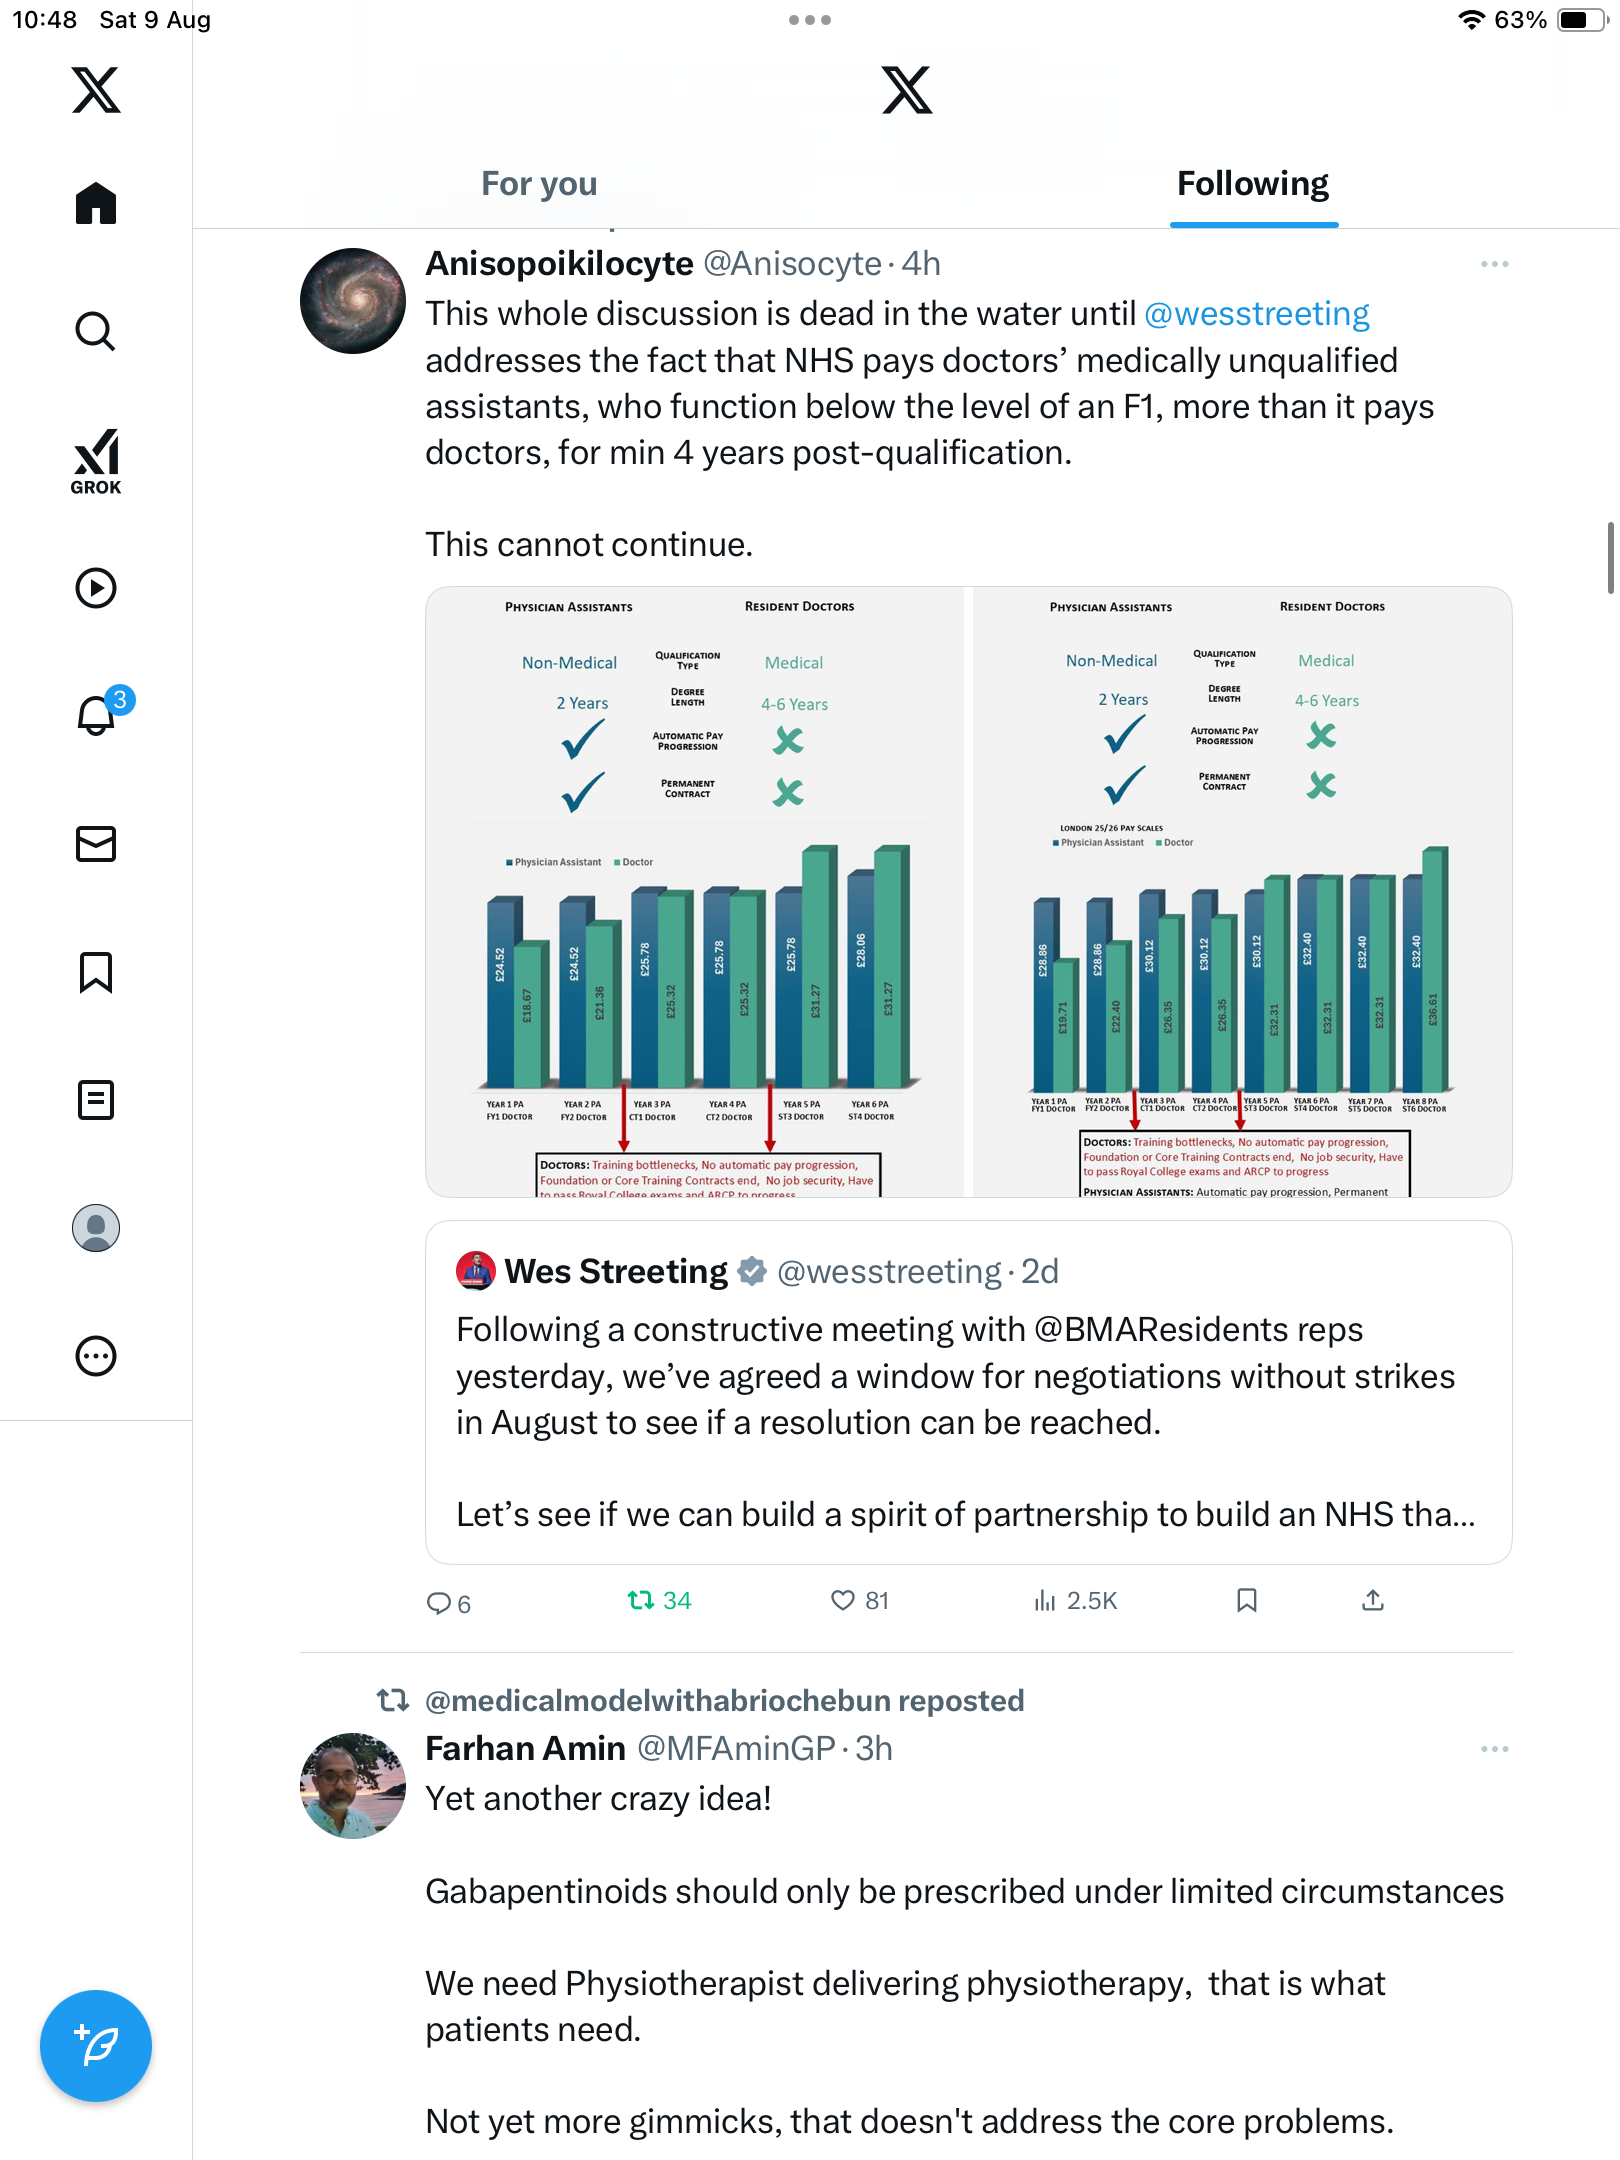Screen dimensions: 1620x2160
Task: Open Messages envelope icon
Action: [x=96, y=844]
